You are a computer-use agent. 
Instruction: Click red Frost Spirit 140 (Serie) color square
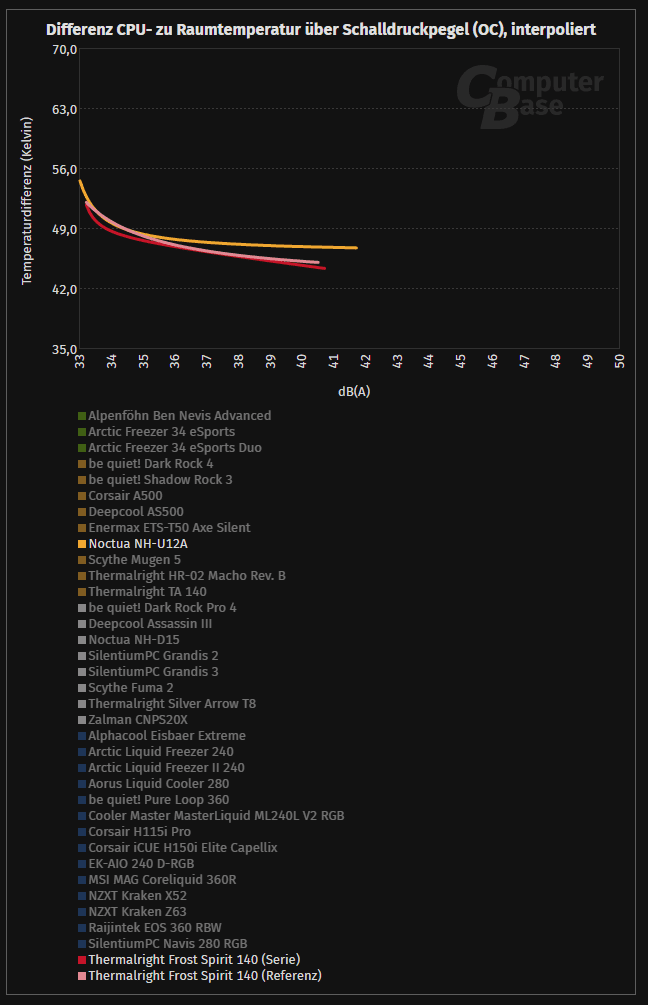[82, 961]
